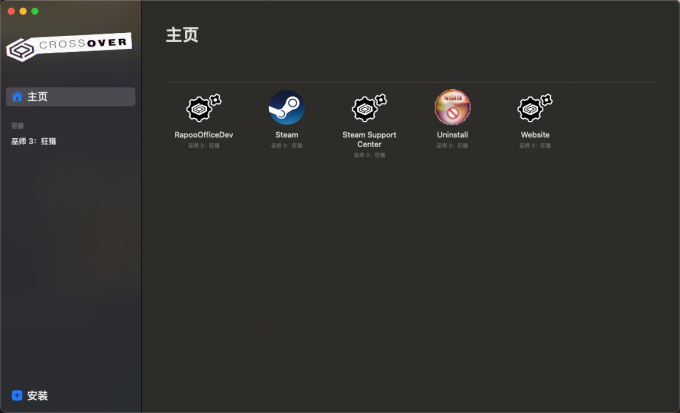The image size is (680, 413).
Task: Open the RapooOfficeDev launcher icon
Action: tap(204, 108)
